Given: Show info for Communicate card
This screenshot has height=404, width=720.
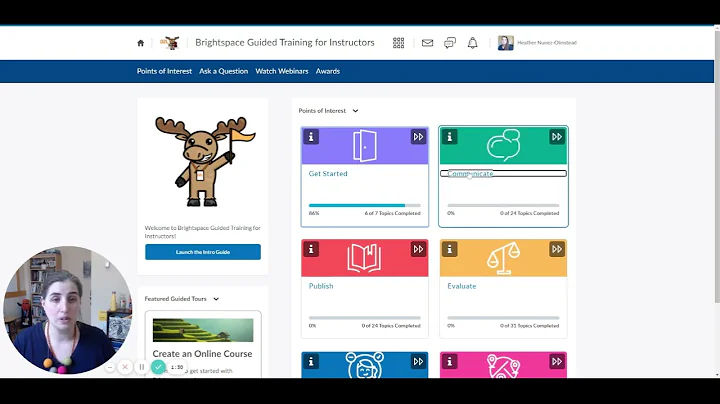Looking at the screenshot, I should [x=450, y=137].
